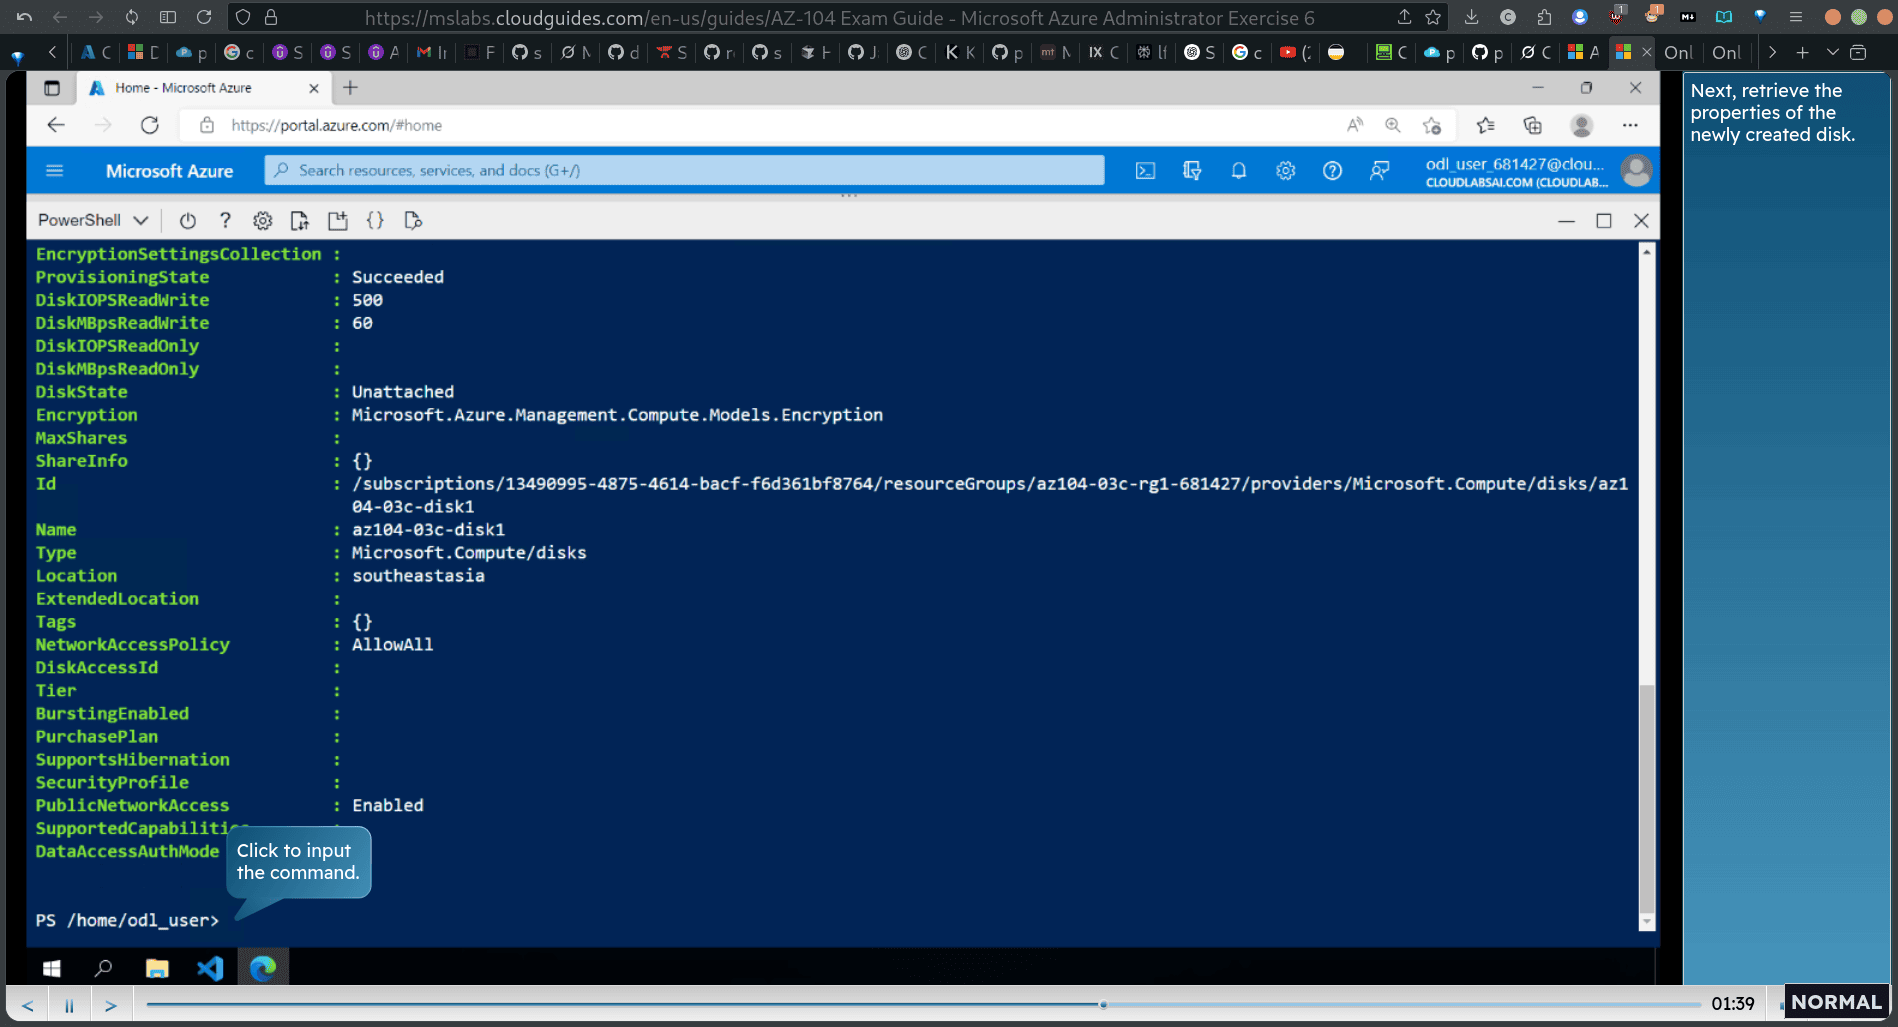Add page to Edge favorites star

1432,125
